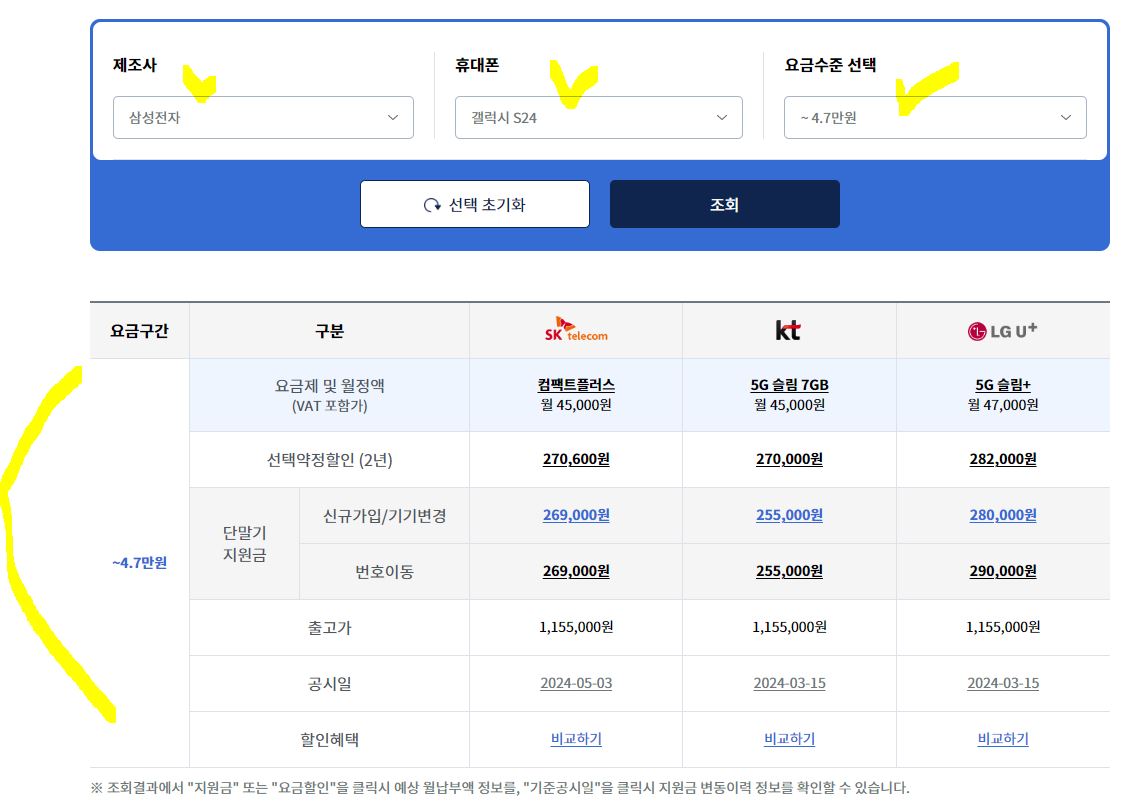The width and height of the screenshot is (1123, 811).
Task: Click LG U+'s 280,000원 subsidy amount
Action: [1003, 515]
